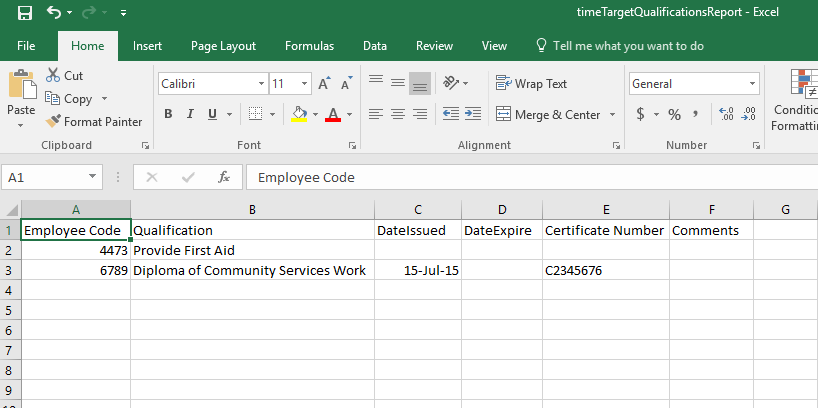Cut the selected cell
This screenshot has height=408, width=818.
coord(64,76)
